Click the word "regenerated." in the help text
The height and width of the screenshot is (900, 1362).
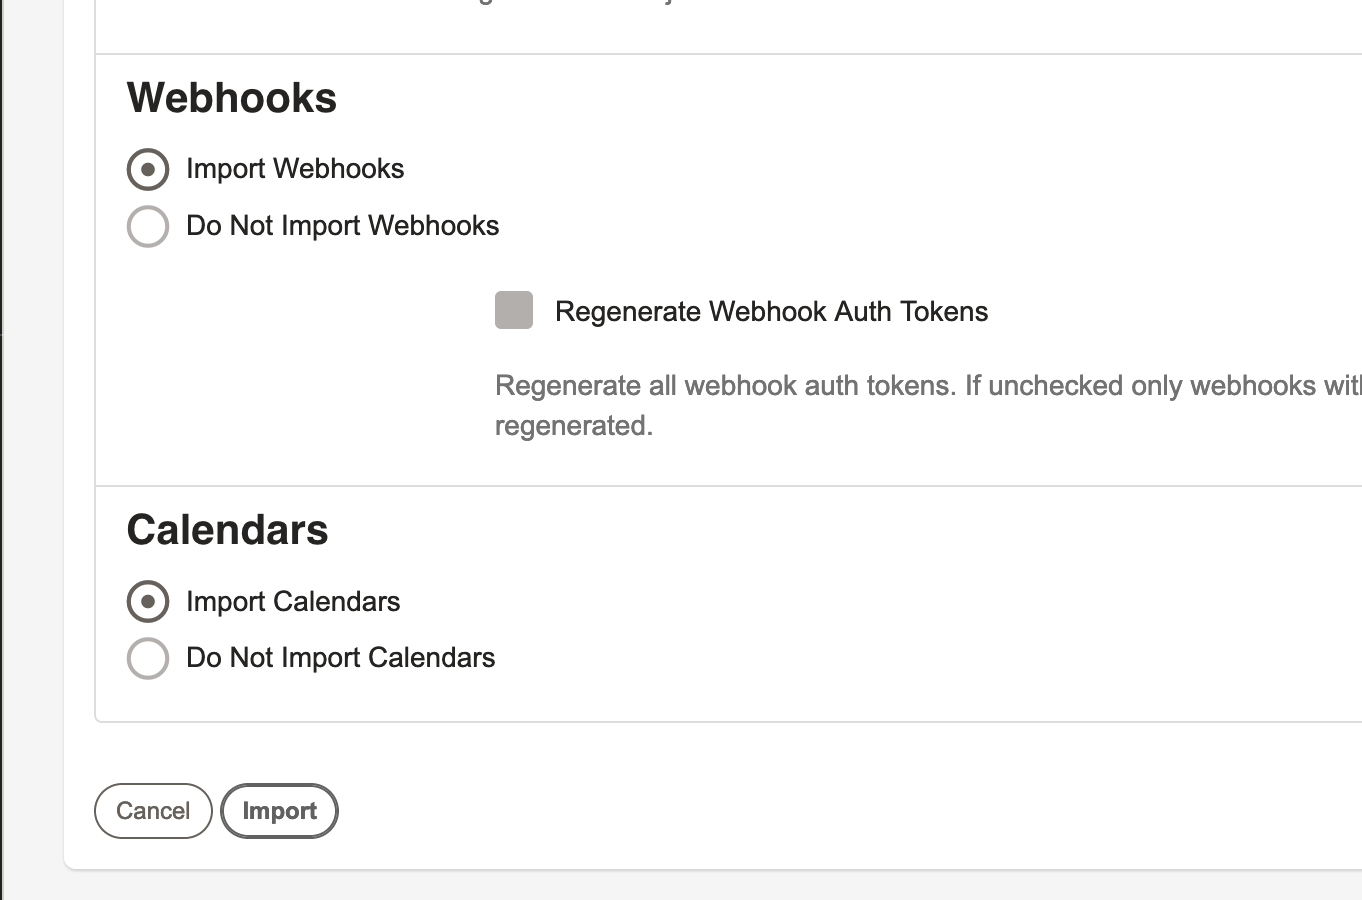click(574, 426)
